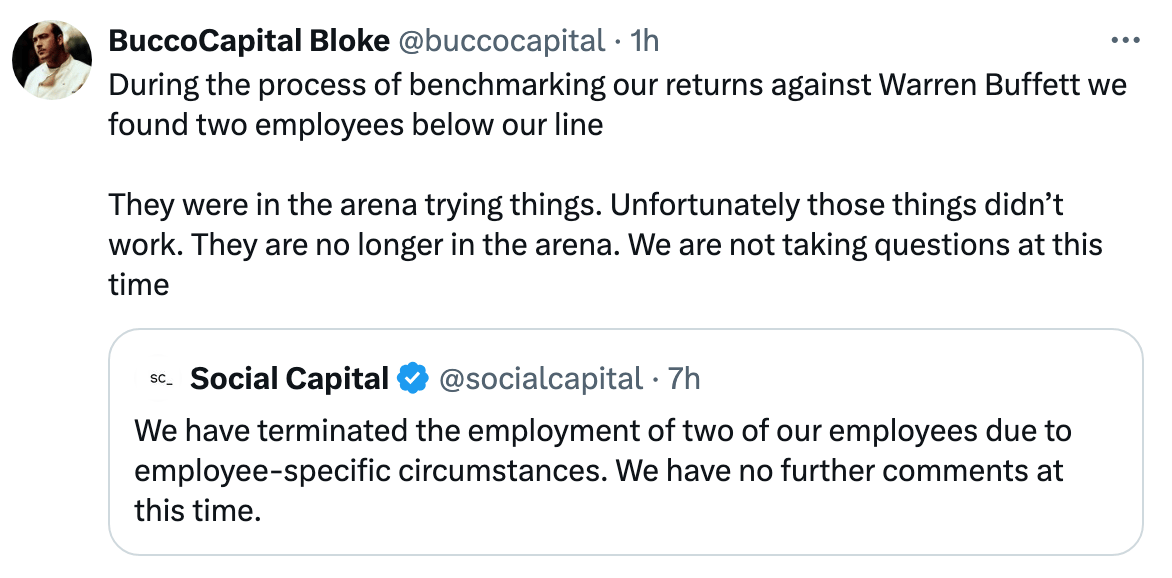The image size is (1172, 578).
Task: Open the @socialcapital handle
Action: (x=541, y=379)
